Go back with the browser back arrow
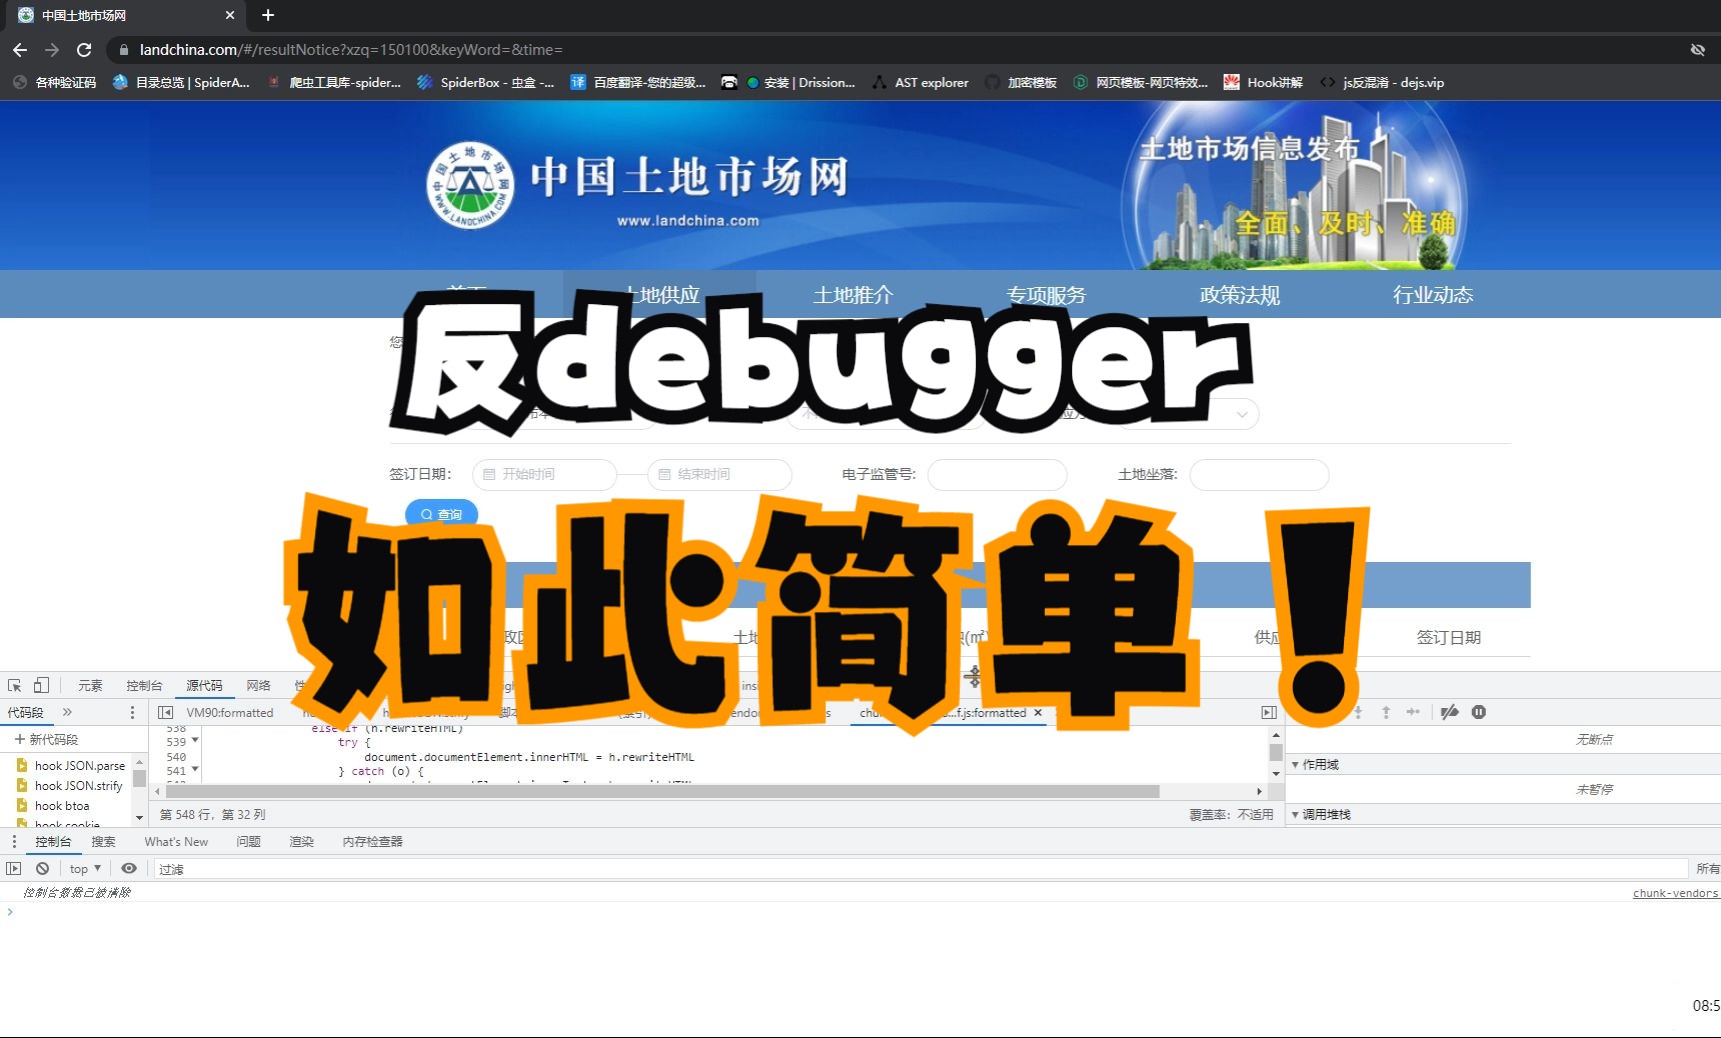The height and width of the screenshot is (1038, 1721). click(x=20, y=49)
